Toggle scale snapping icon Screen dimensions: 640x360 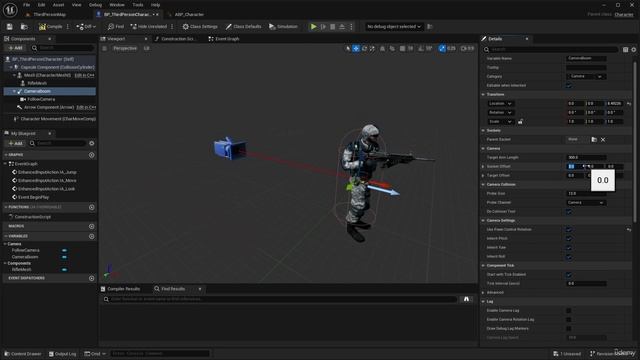(442, 48)
